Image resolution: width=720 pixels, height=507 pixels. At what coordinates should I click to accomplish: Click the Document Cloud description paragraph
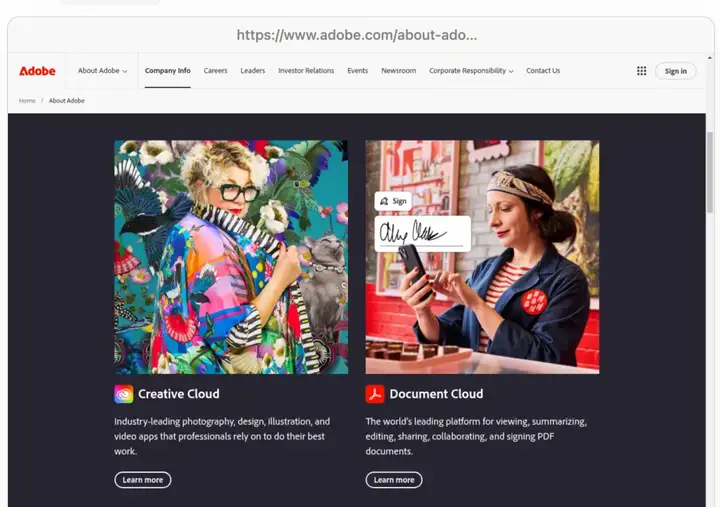[476, 436]
